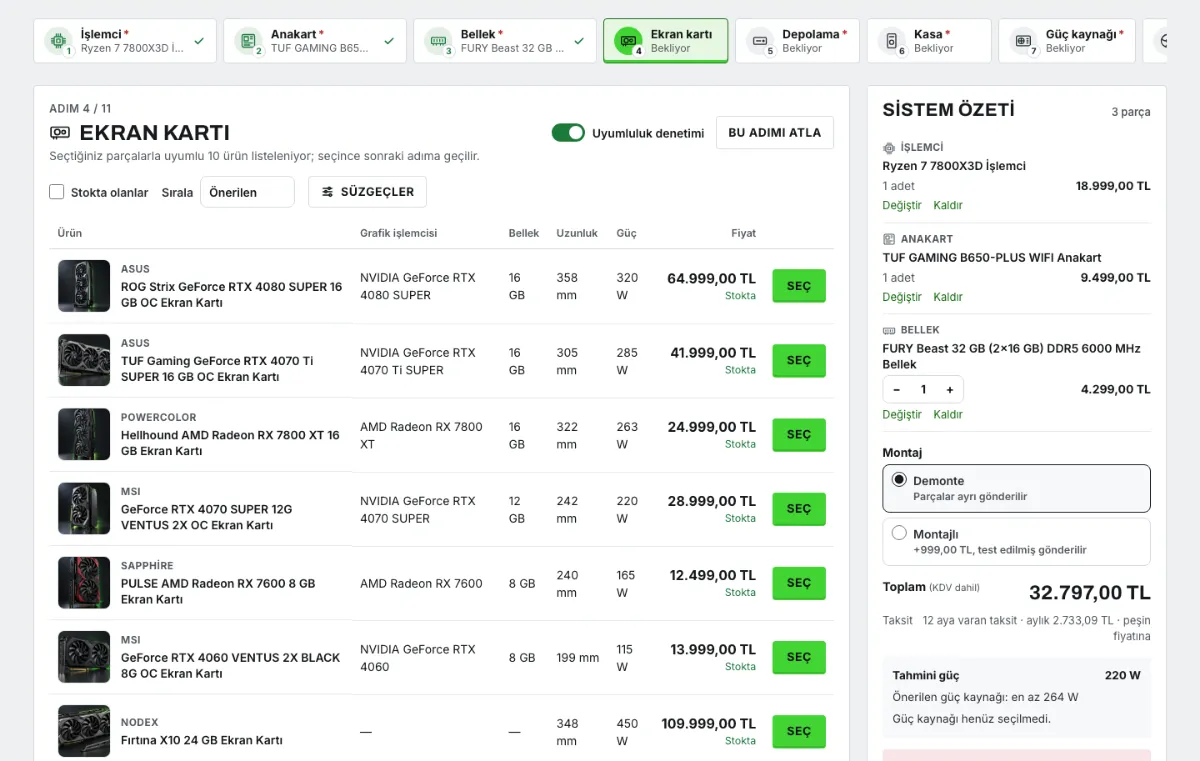Click the TUF Gaming RTX 4070 Ti thumbnail
The image size is (1200, 761).
point(84,360)
